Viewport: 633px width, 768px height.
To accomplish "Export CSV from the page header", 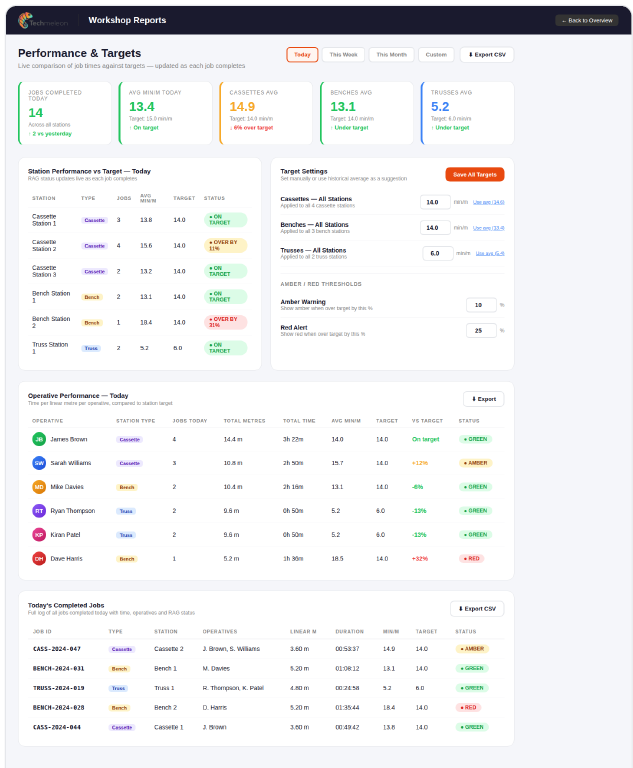I will click(x=487, y=55).
